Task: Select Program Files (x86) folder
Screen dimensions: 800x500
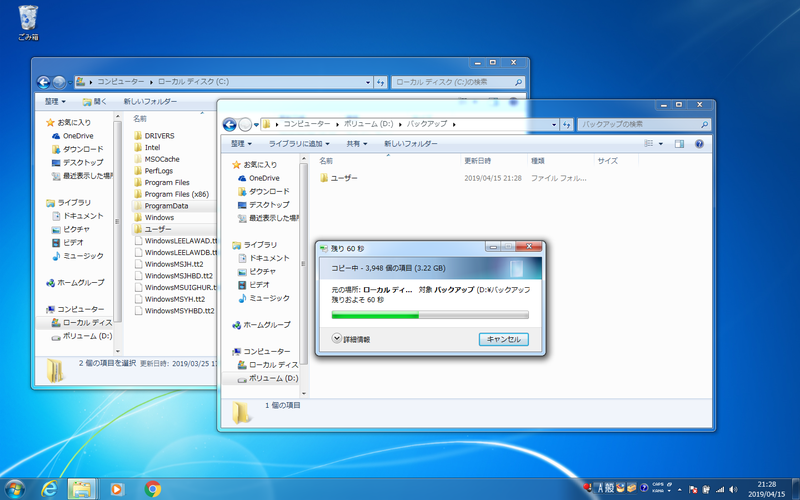Action: click(171, 194)
